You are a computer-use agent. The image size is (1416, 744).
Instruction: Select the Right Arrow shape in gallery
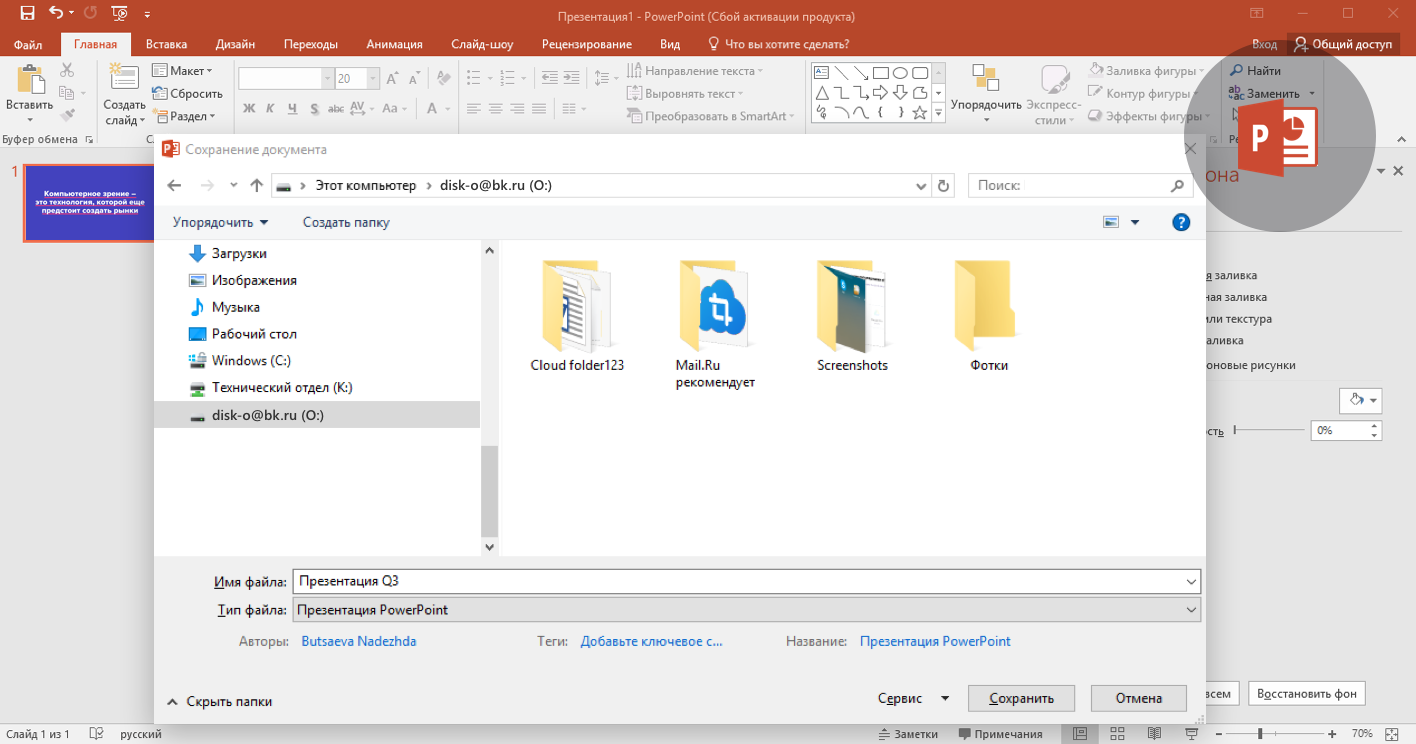(880, 93)
